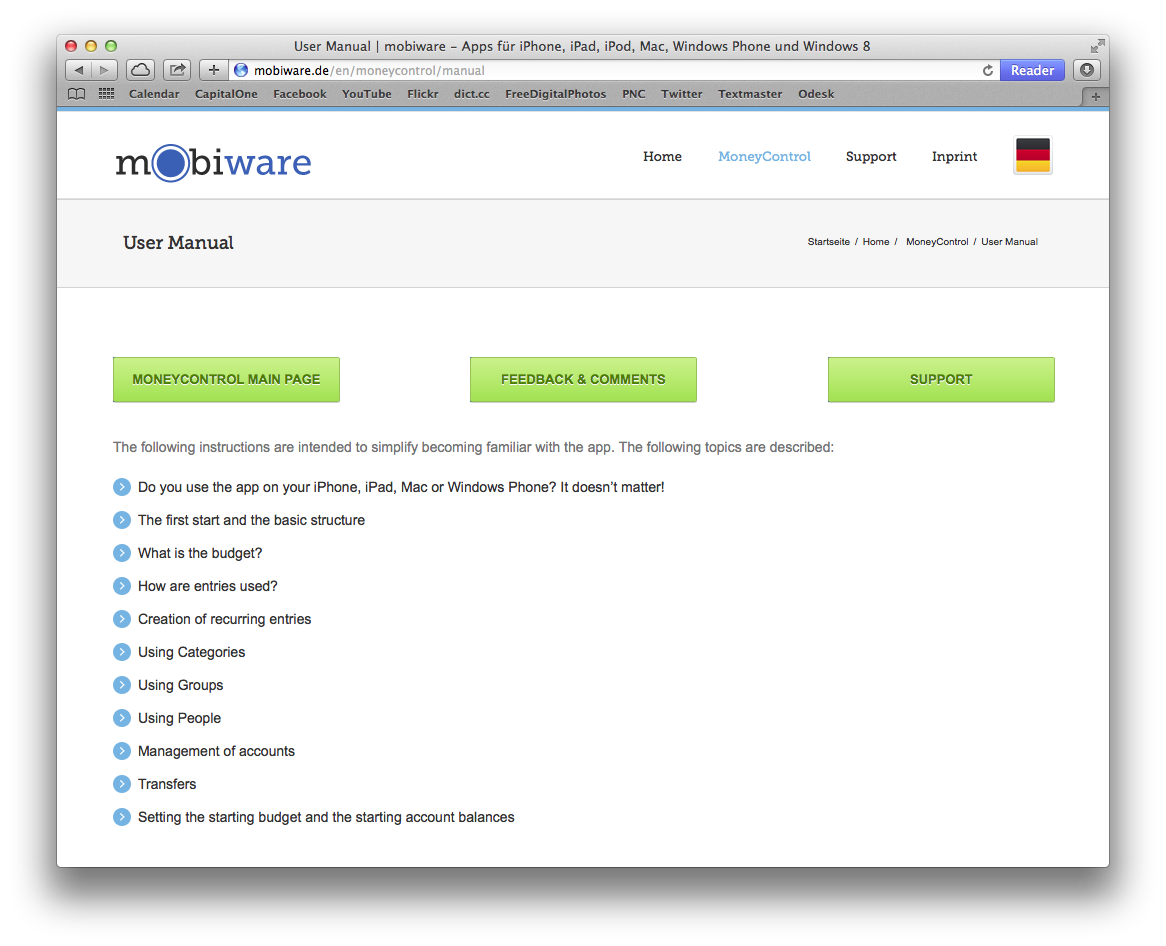Click the Share icon in Safari toolbar
The width and height of the screenshot is (1166, 946).
(x=177, y=70)
